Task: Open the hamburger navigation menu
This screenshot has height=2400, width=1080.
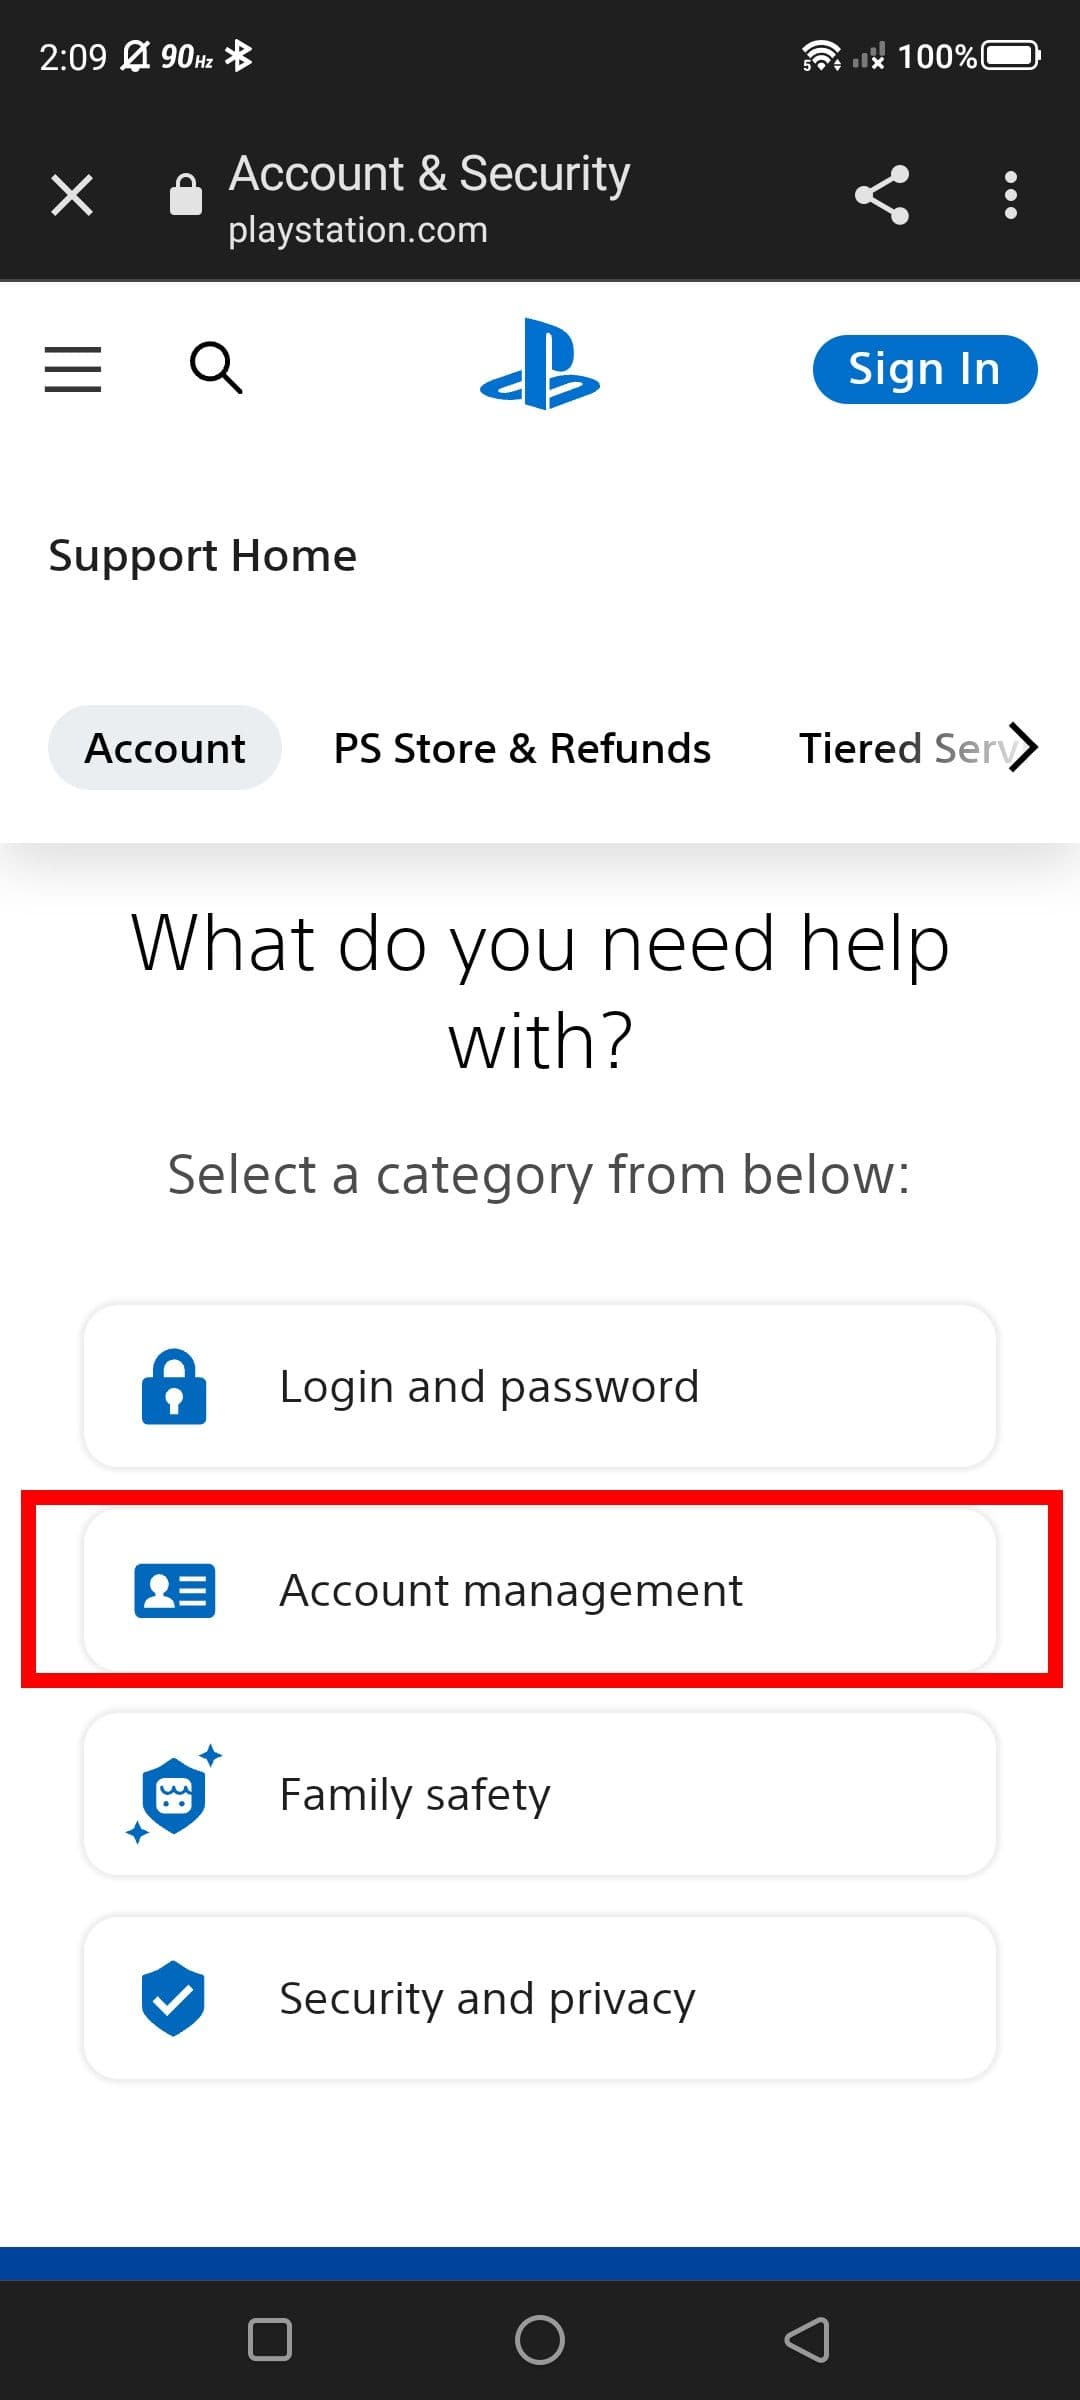Action: click(73, 369)
